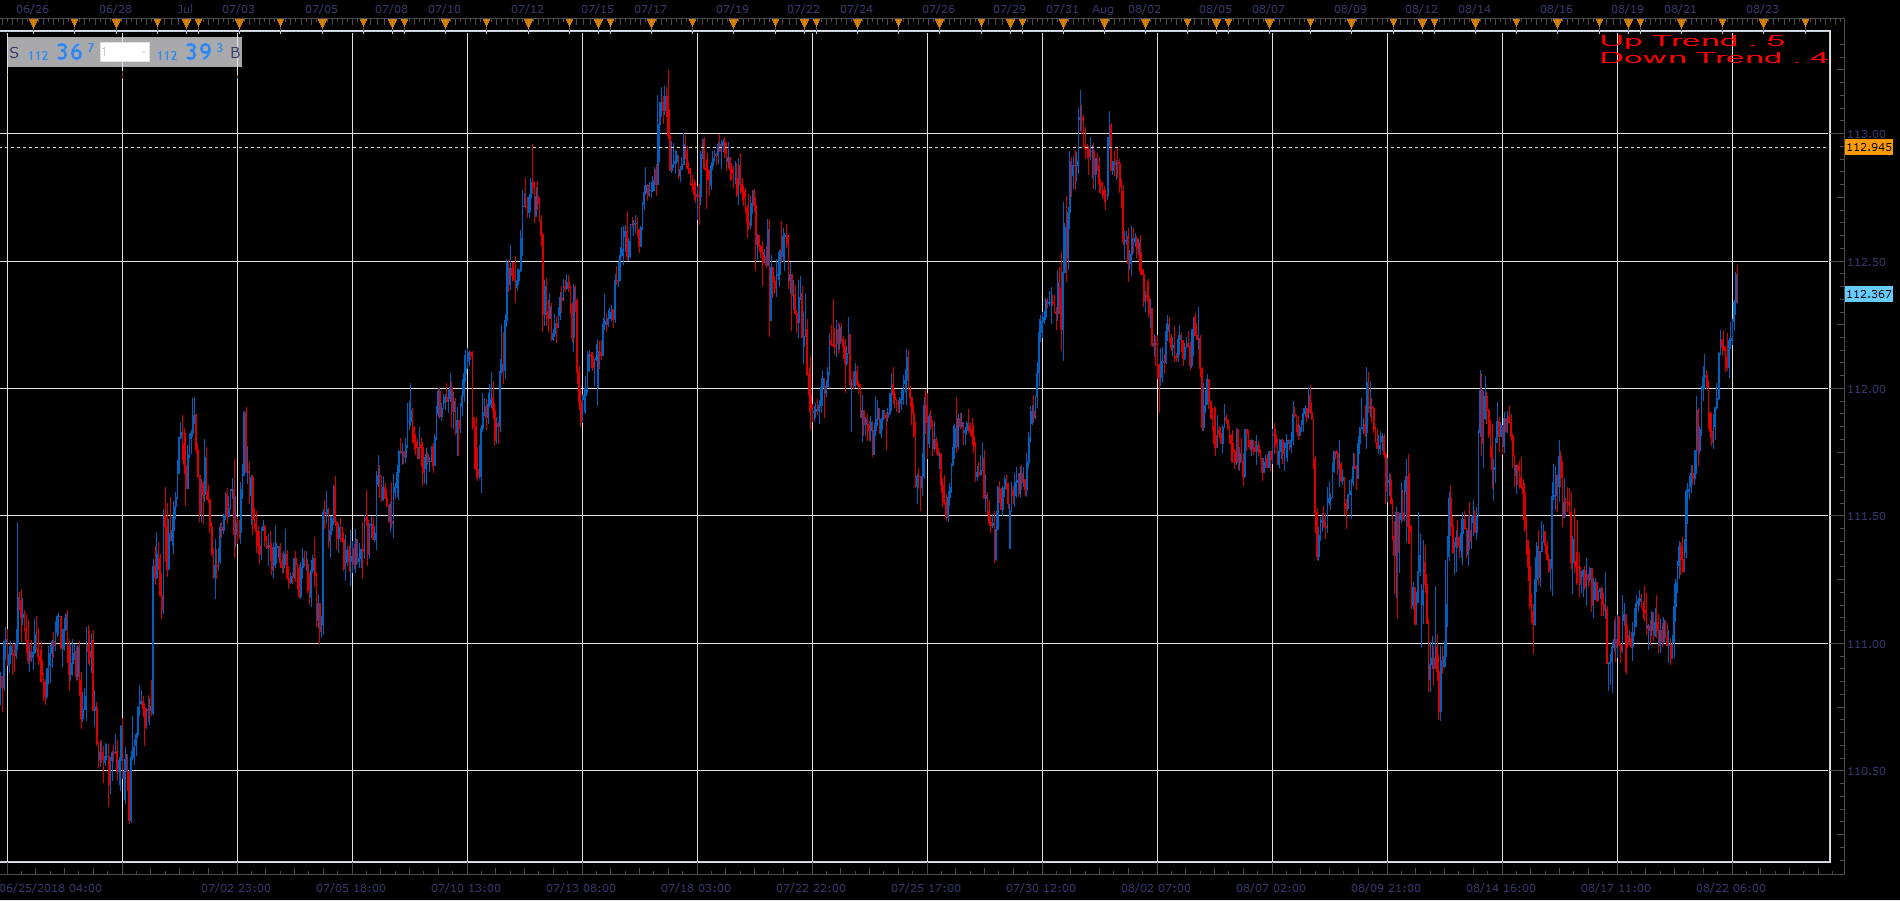
Task: Select the orange marker under date 08/21
Action: pyautogui.click(x=1680, y=23)
